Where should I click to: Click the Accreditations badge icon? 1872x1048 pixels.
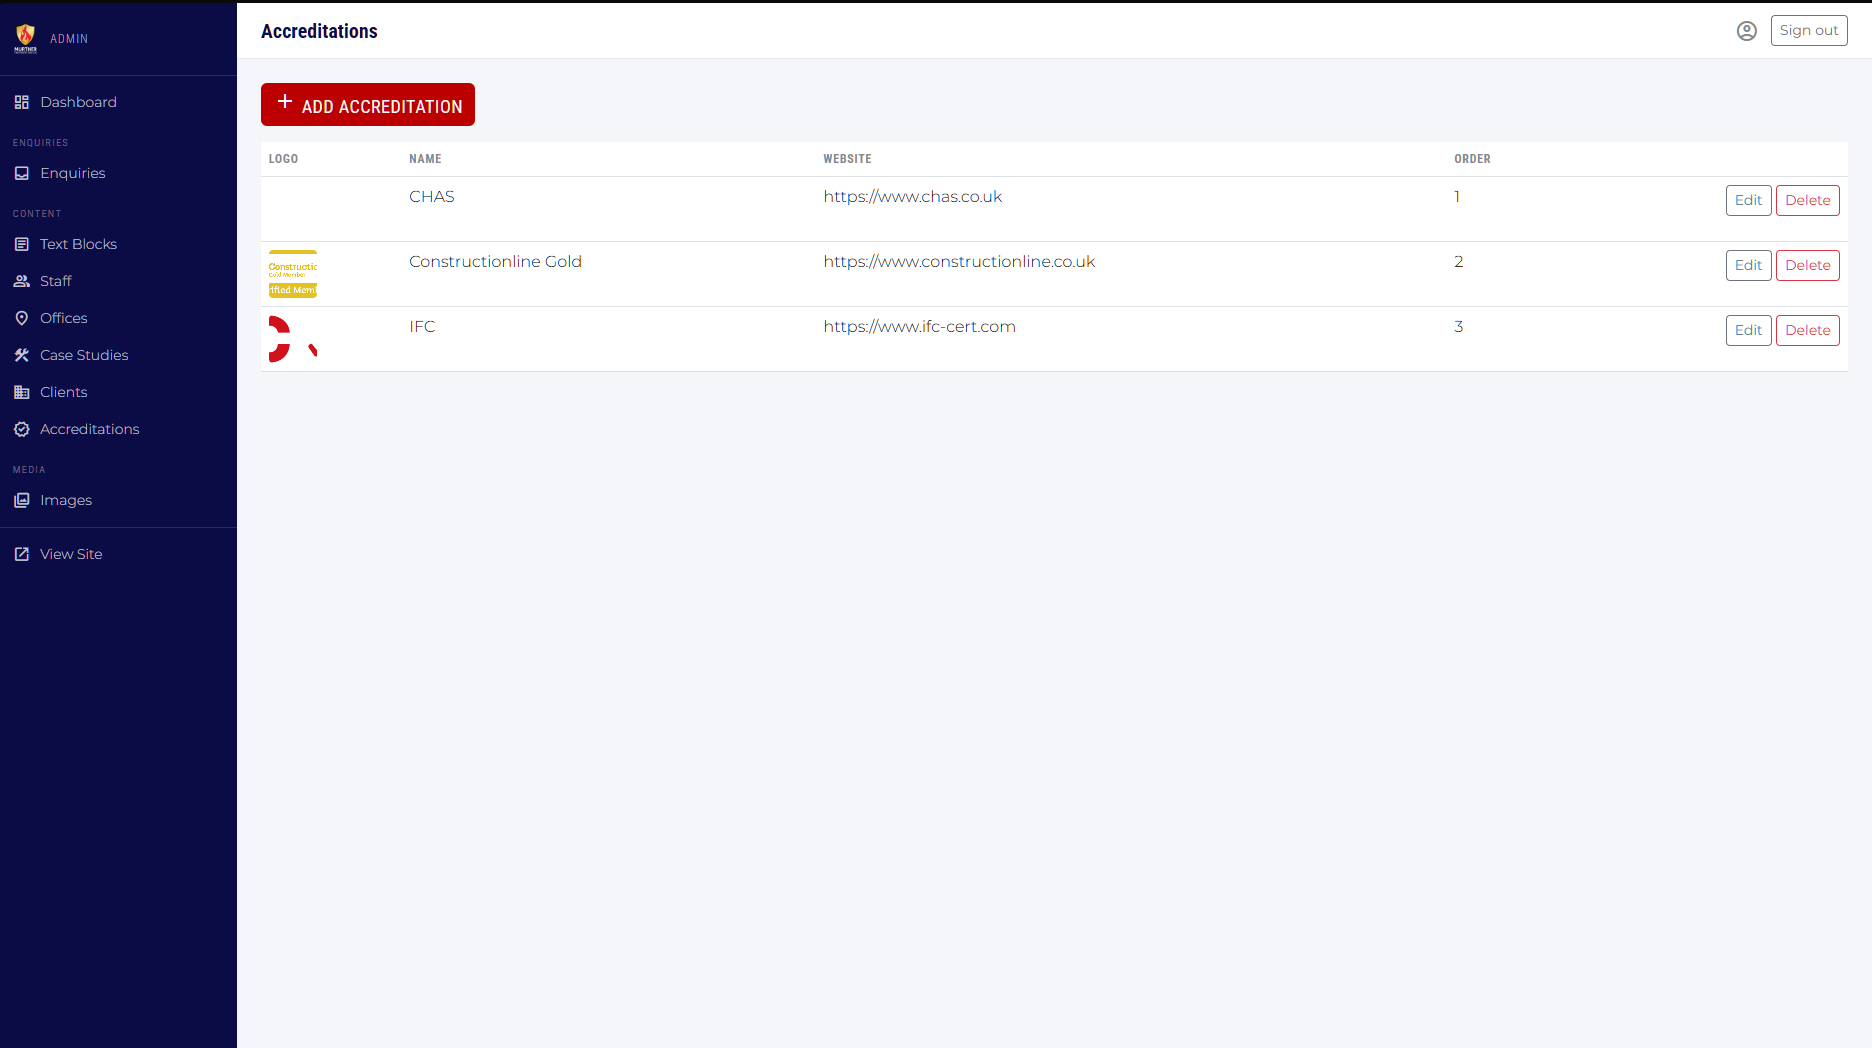21,428
